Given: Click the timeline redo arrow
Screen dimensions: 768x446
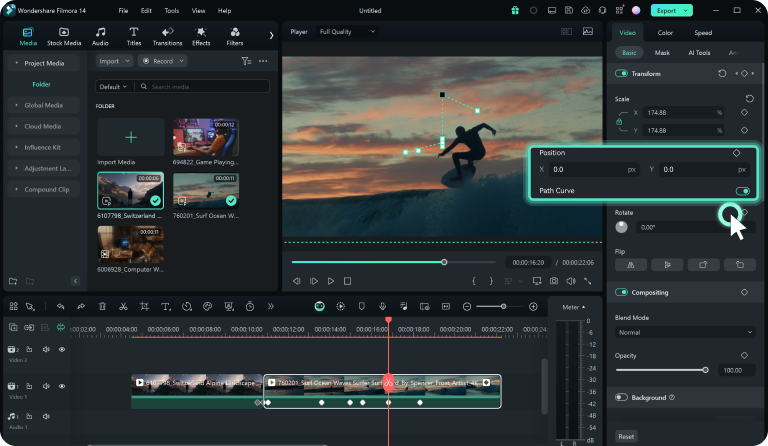Looking at the screenshot, I should pos(81,306).
